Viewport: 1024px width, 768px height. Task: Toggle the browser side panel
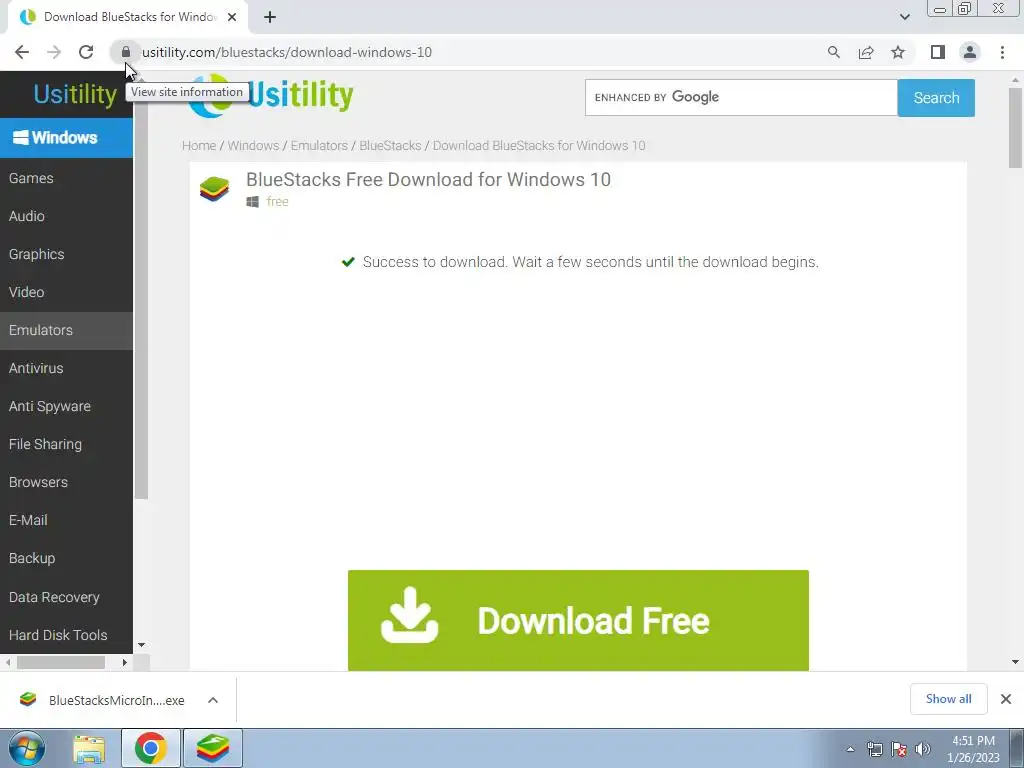coord(938,52)
